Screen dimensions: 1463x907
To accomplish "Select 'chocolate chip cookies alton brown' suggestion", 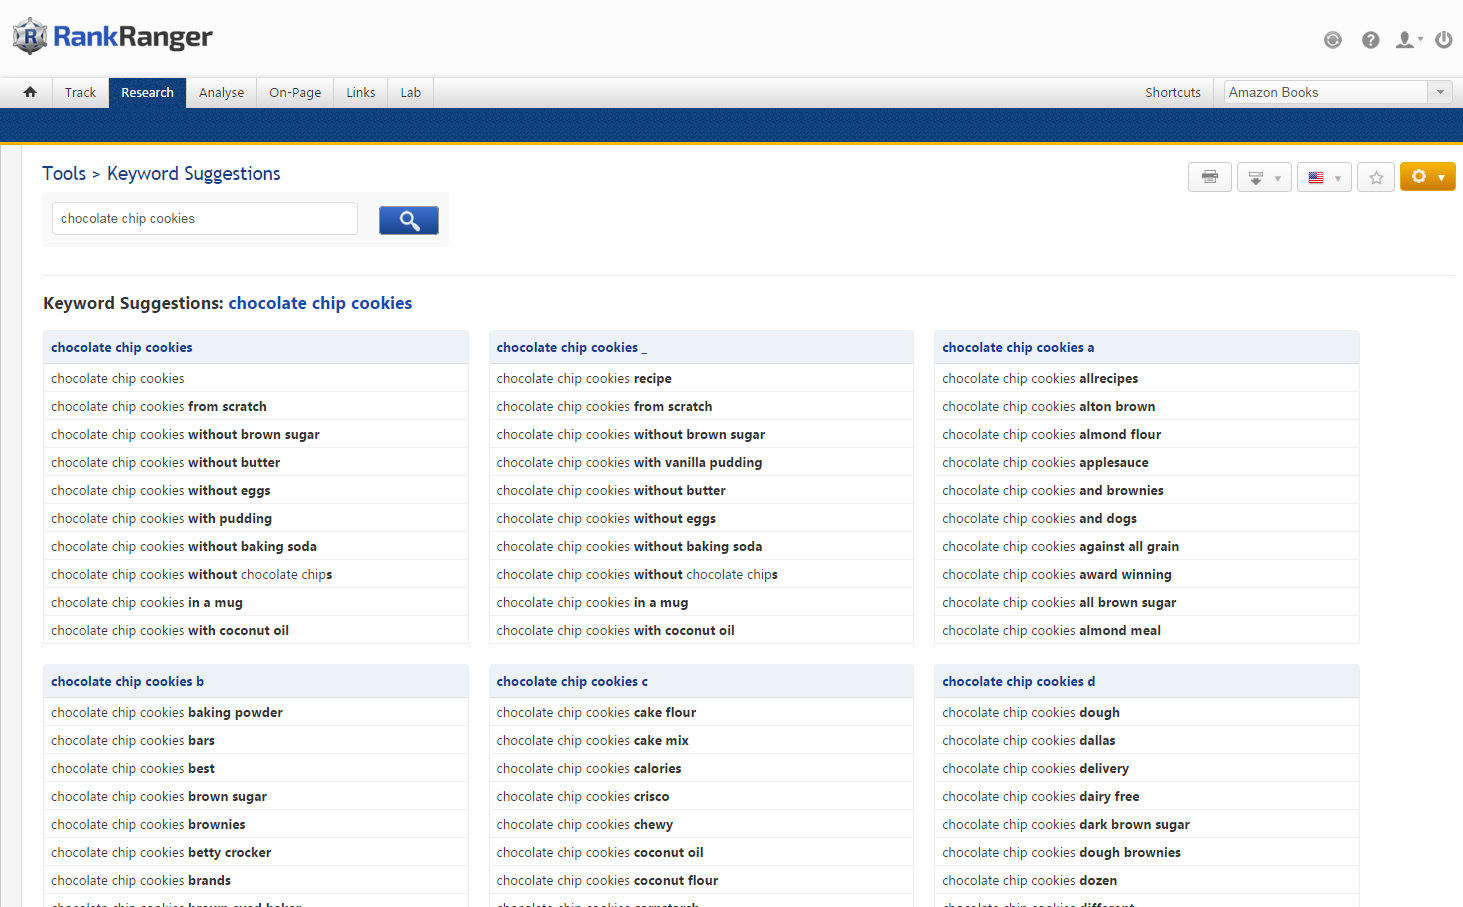I will click(1048, 407).
